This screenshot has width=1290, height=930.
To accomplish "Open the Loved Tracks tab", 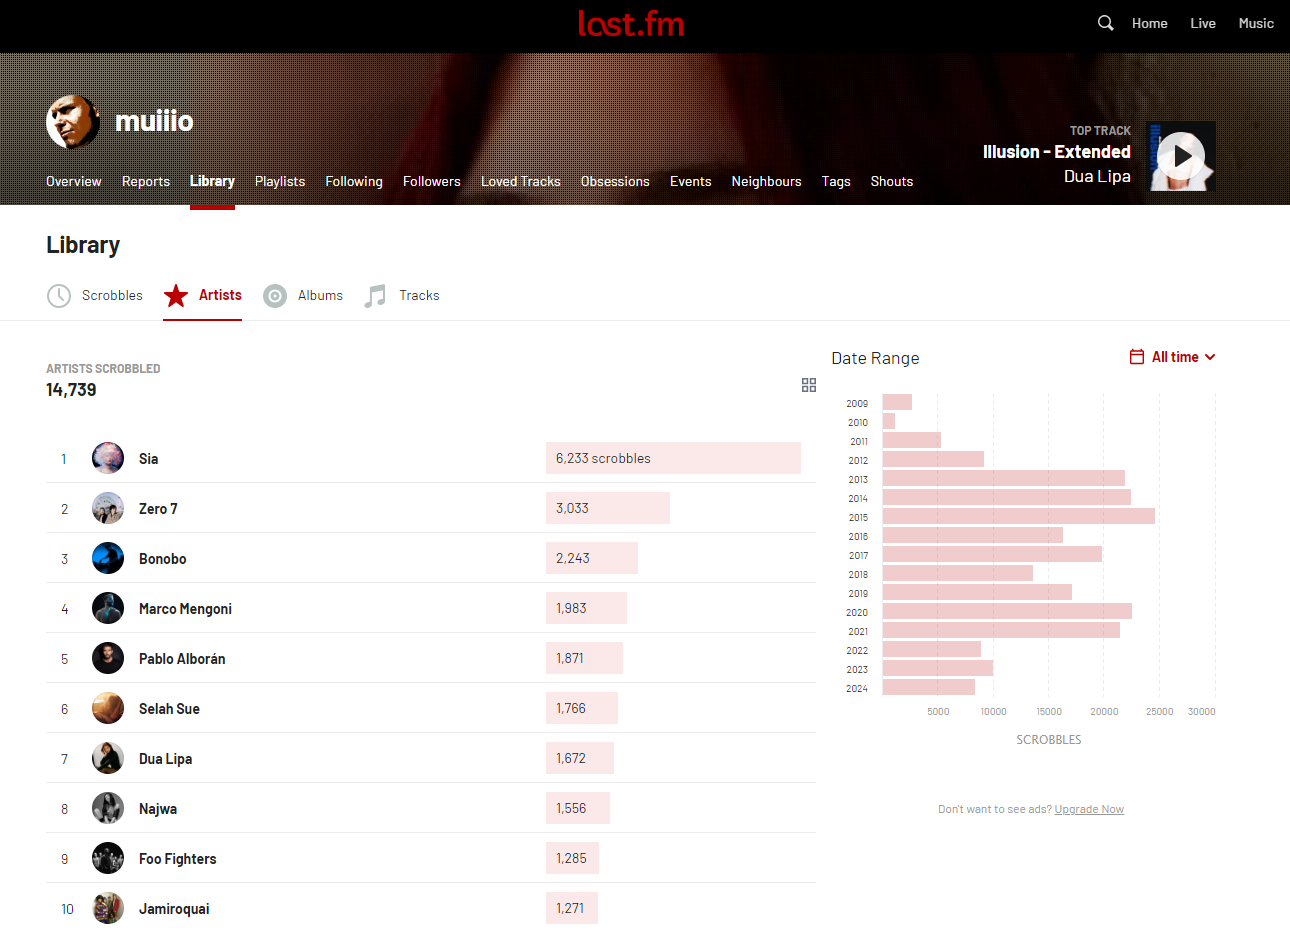I will (x=521, y=181).
